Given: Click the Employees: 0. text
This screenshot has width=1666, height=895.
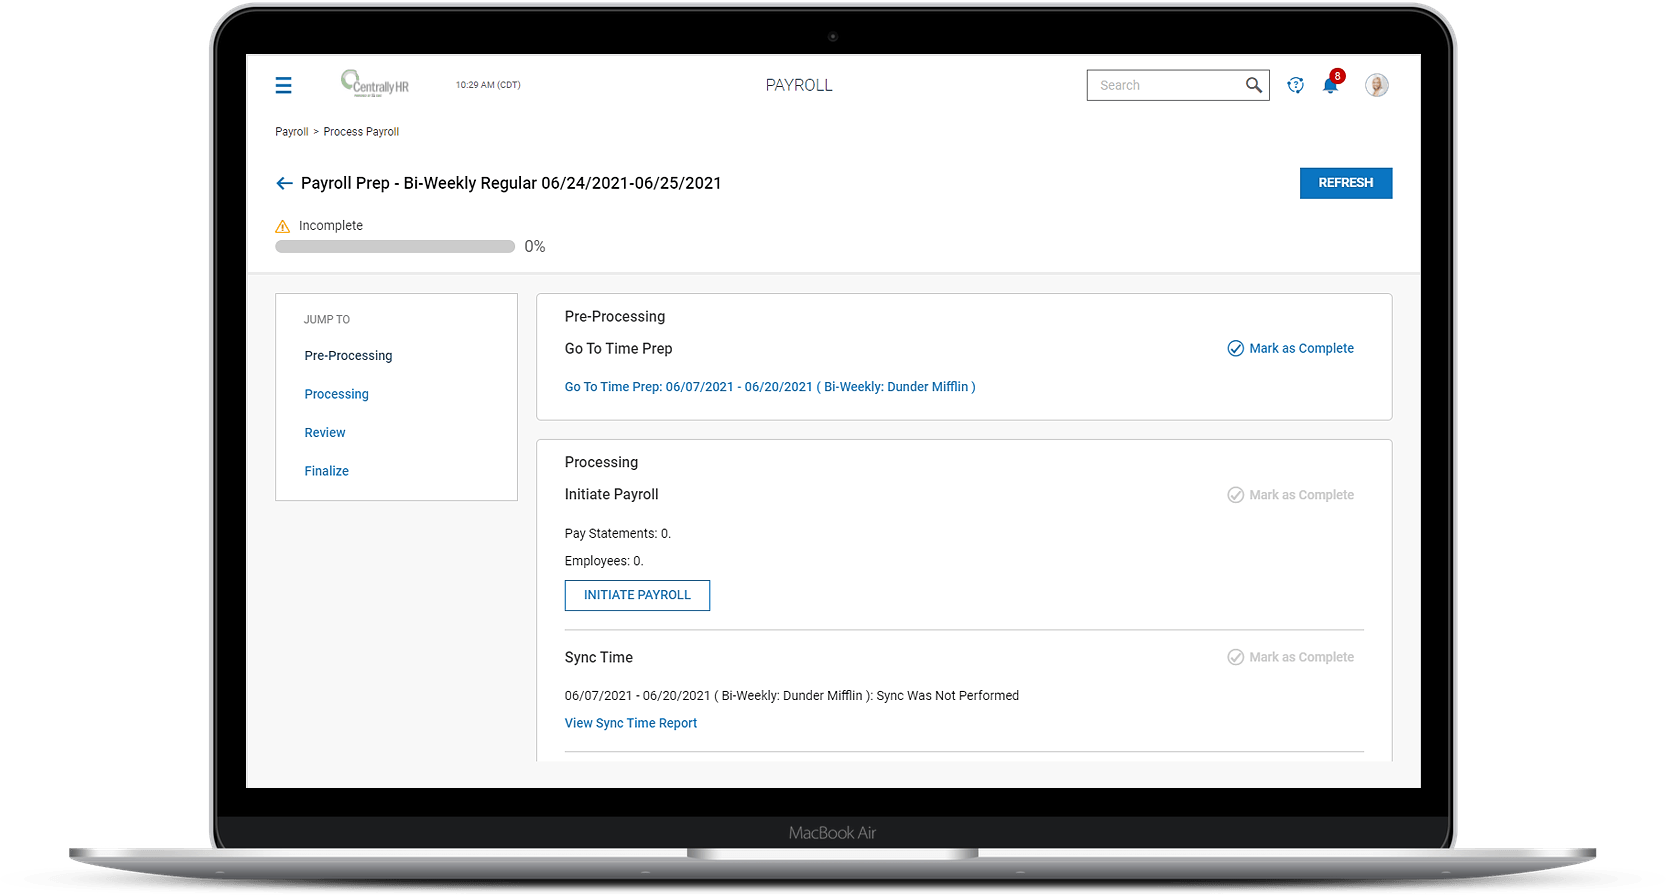Looking at the screenshot, I should click(x=604, y=561).
